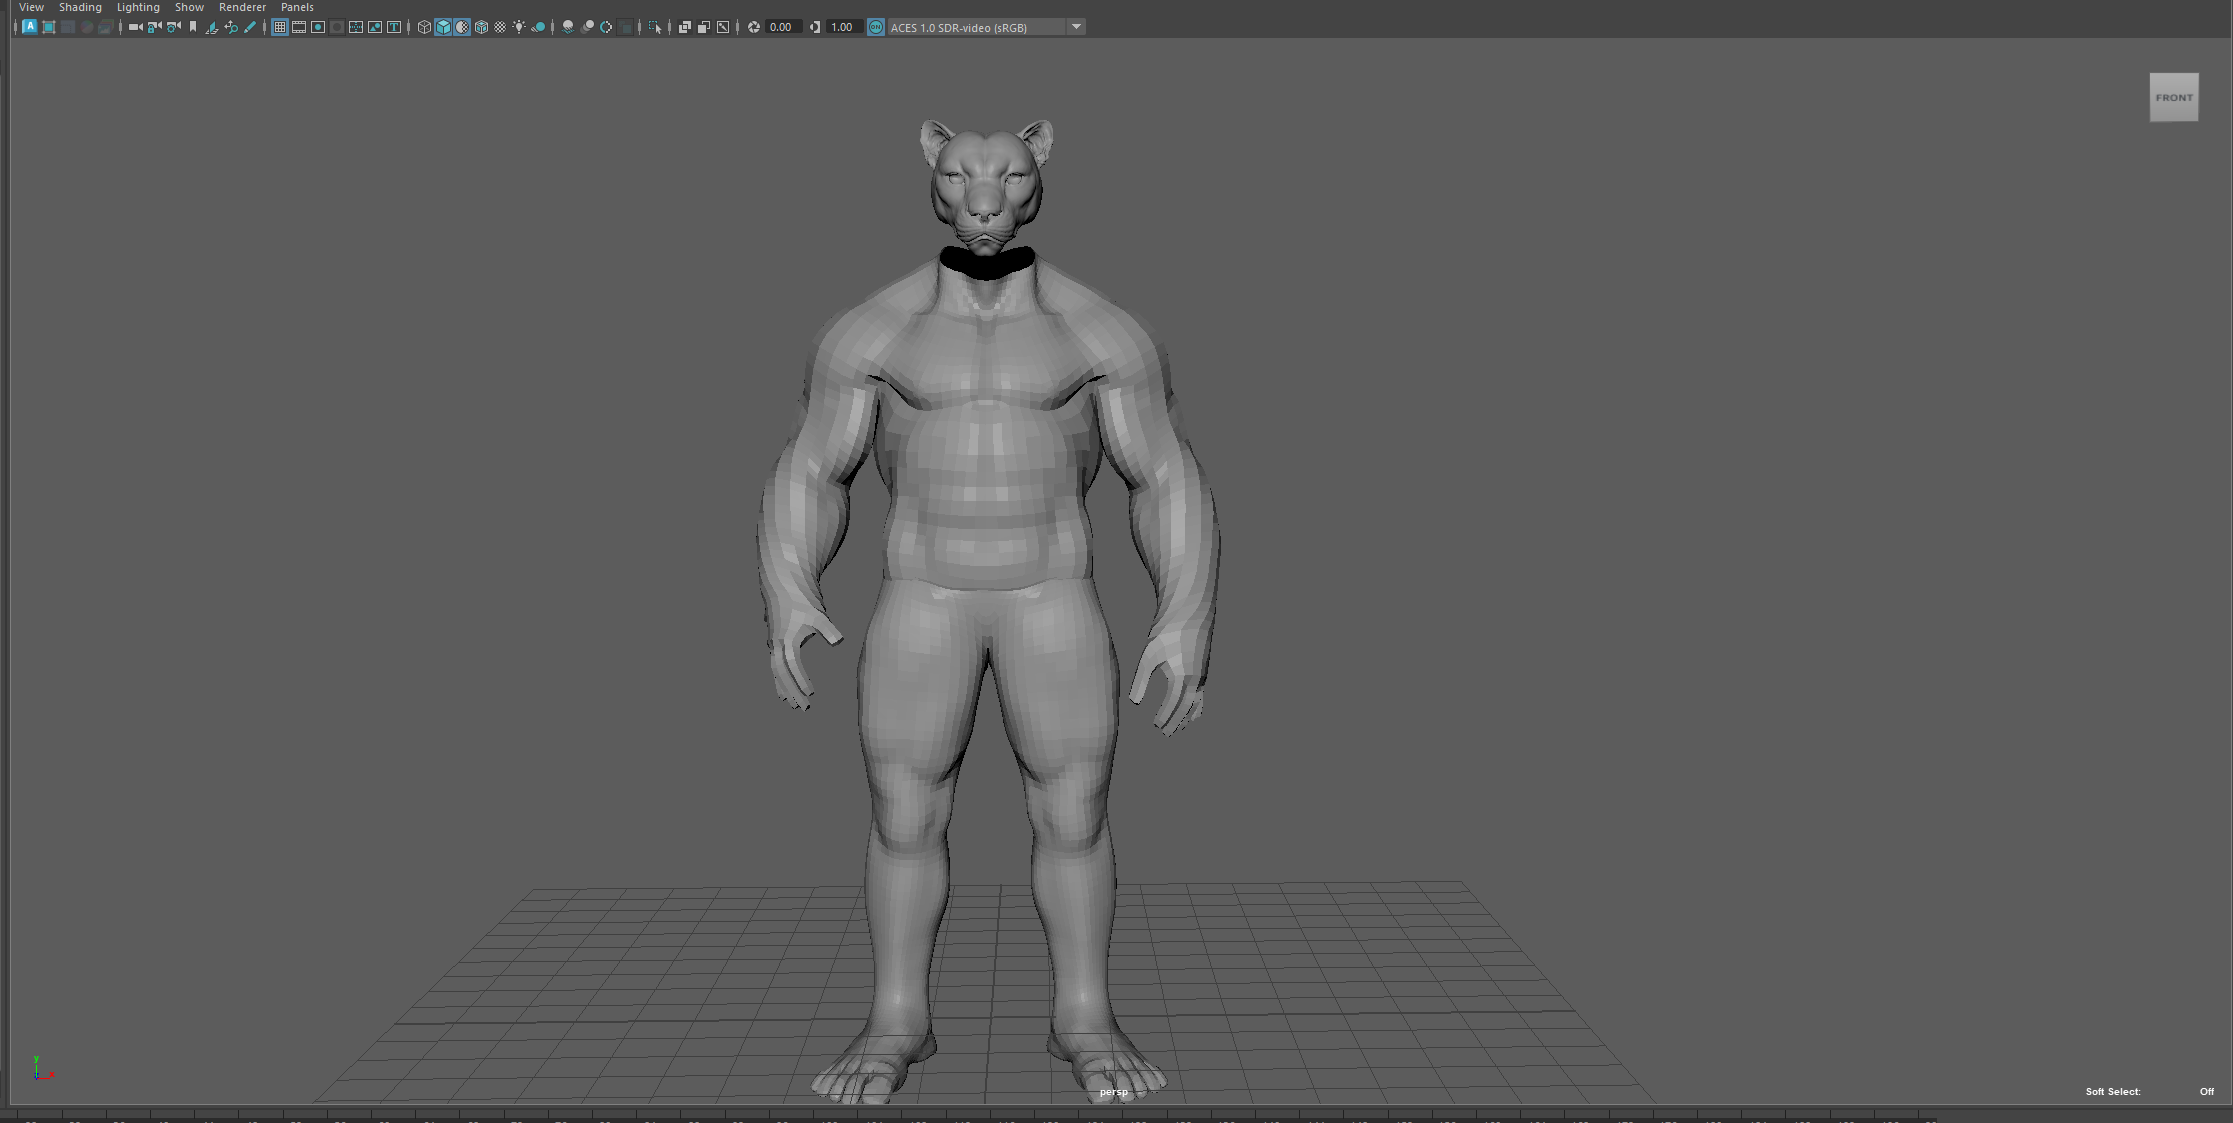Open the Shading menu

(x=80, y=7)
